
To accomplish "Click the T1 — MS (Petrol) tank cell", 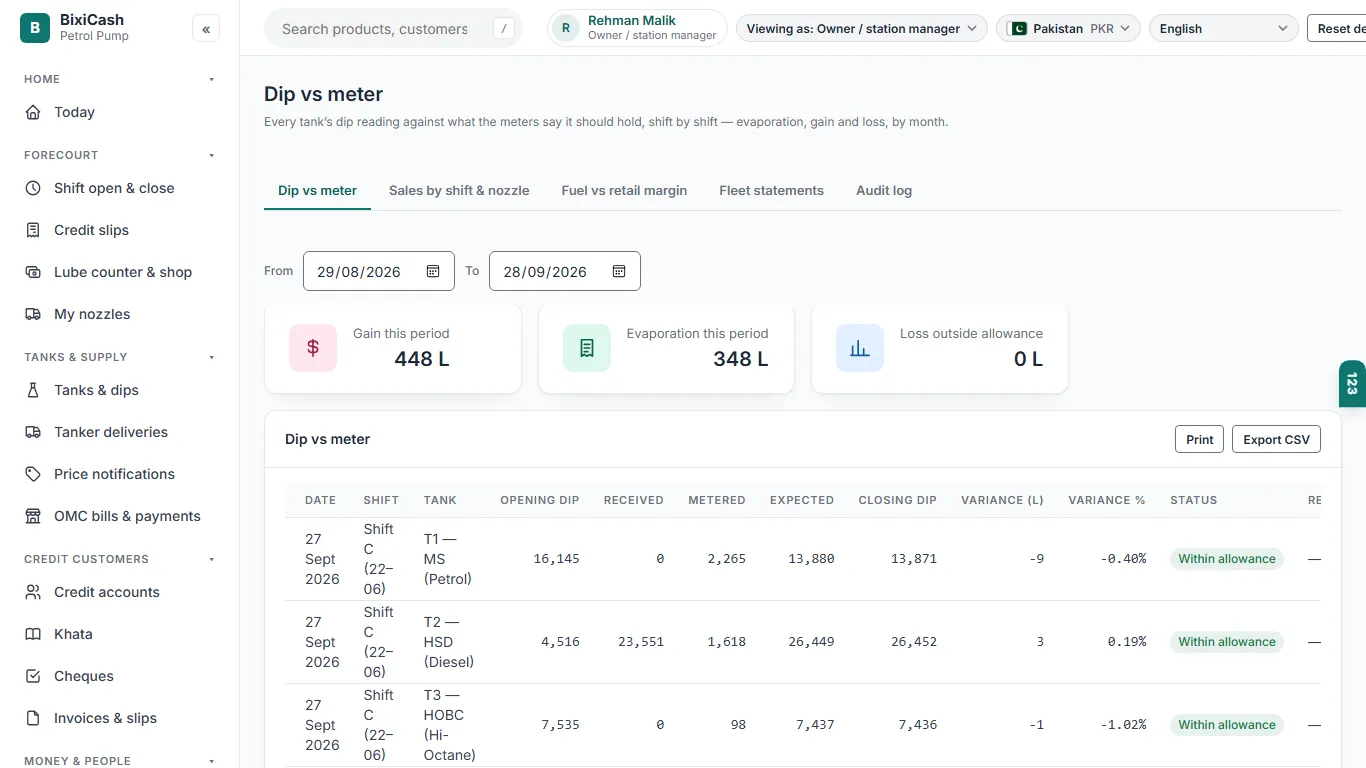I will click(448, 559).
